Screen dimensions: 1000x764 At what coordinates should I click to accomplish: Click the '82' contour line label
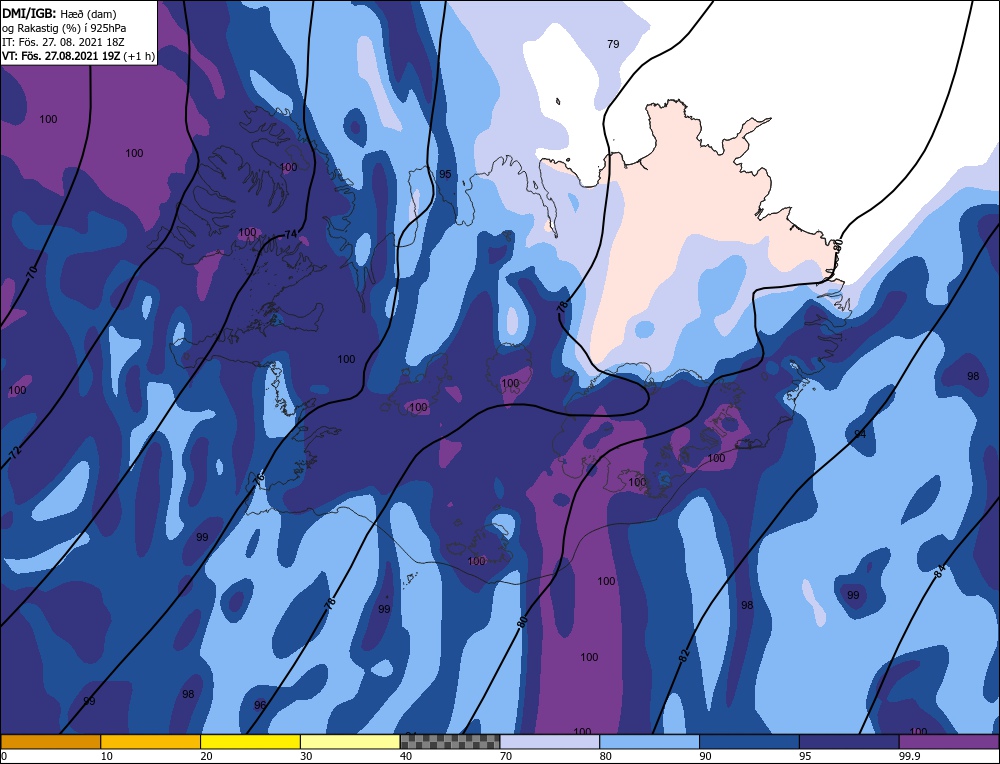(x=684, y=655)
